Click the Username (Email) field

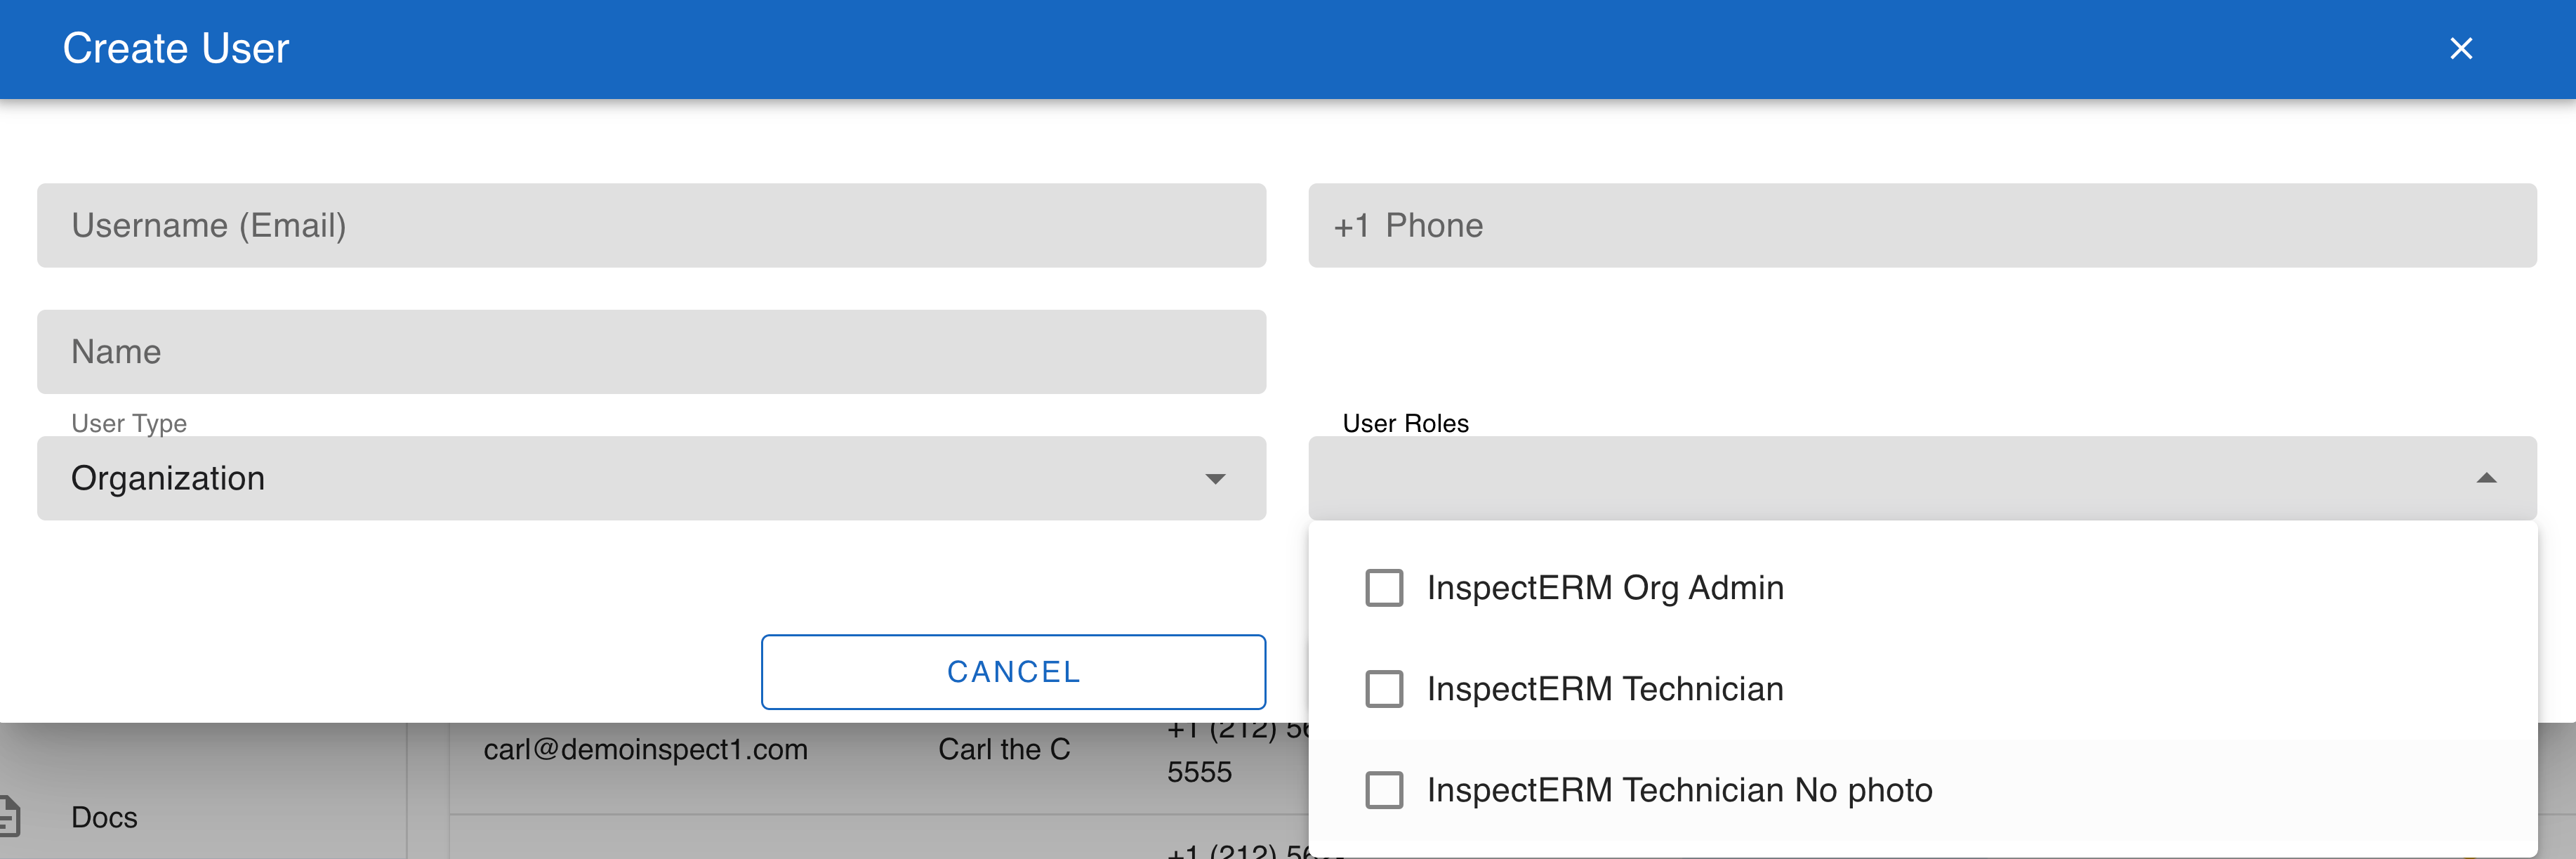click(x=651, y=225)
